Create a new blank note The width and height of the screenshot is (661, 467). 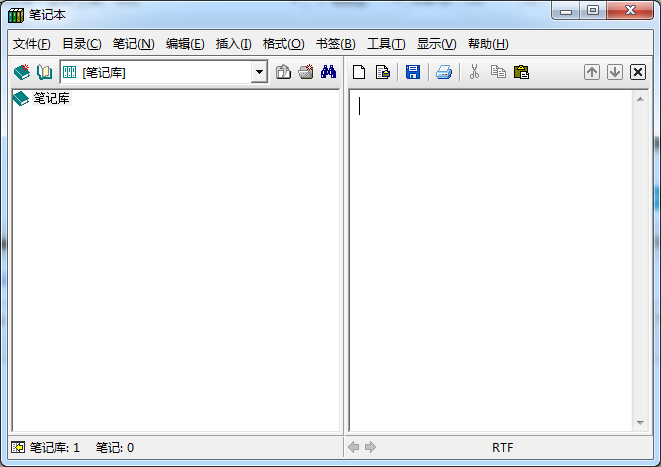tap(358, 72)
